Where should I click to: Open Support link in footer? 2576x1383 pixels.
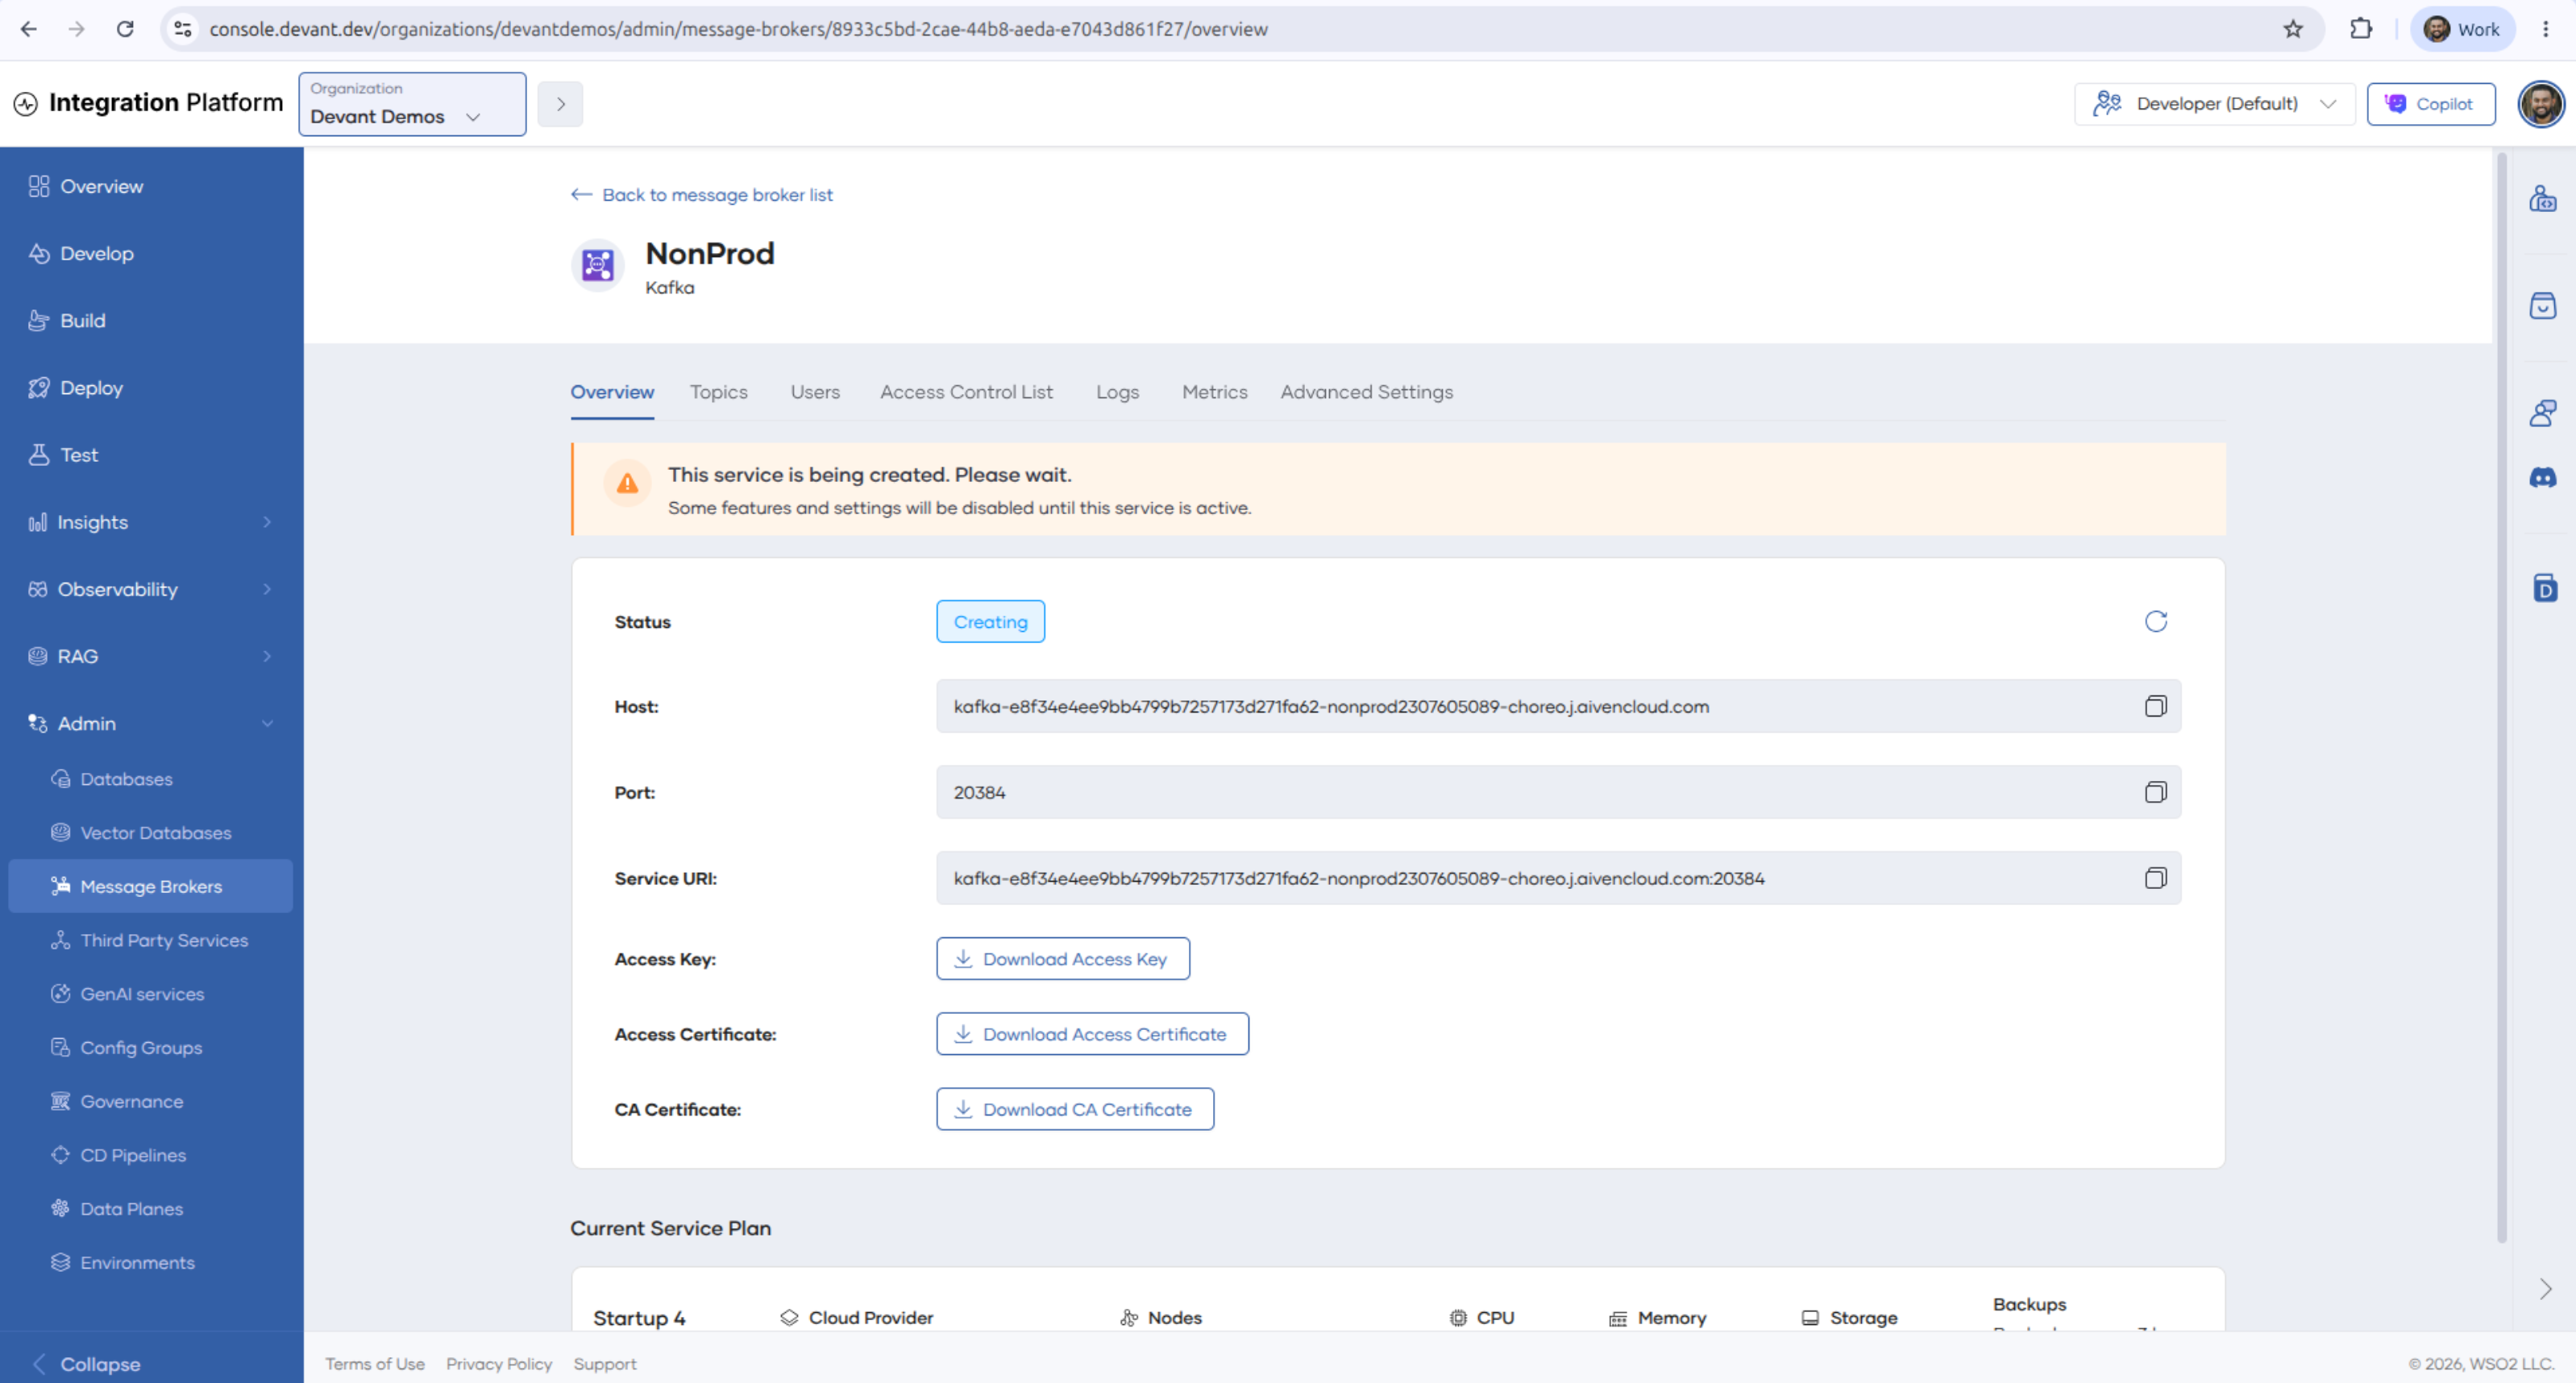tap(605, 1364)
